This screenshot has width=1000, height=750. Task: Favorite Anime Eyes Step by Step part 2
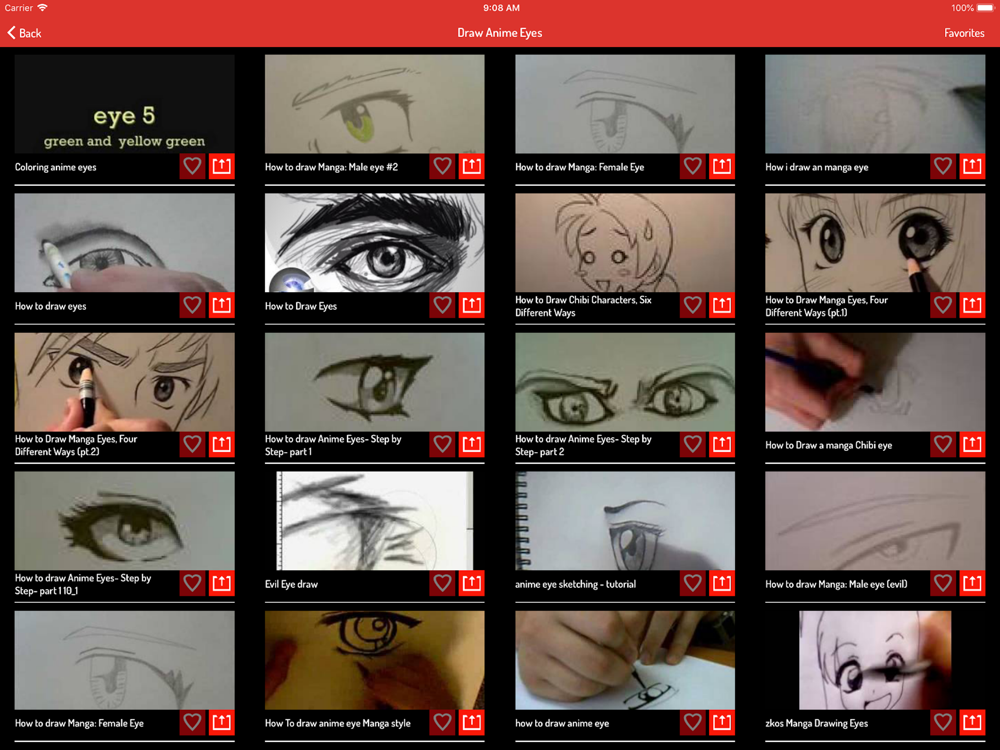pyautogui.click(x=693, y=445)
